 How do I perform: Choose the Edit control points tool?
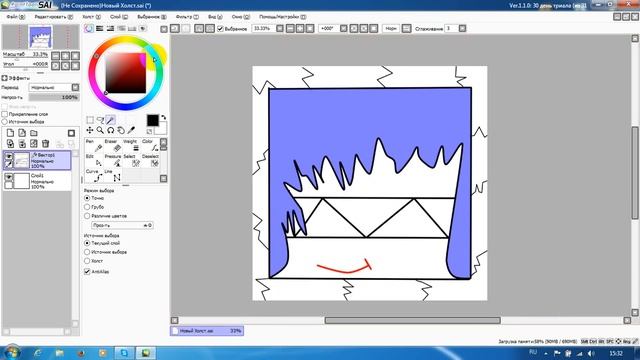(x=94, y=160)
